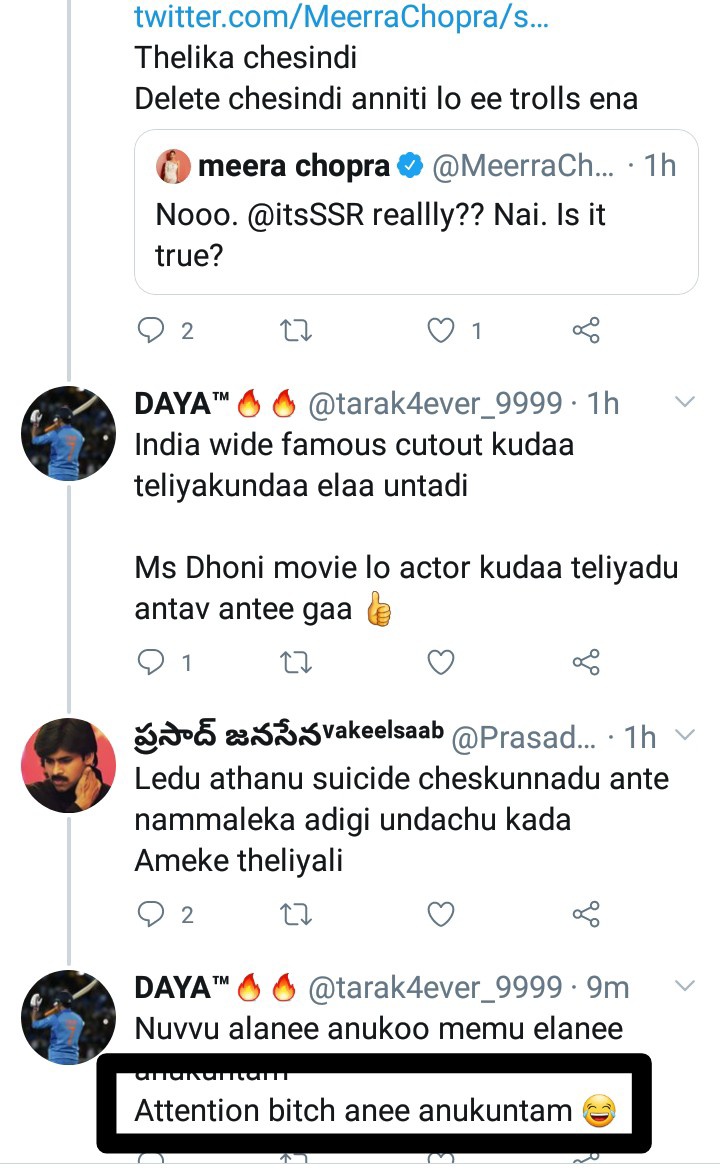
Task: Open the @tarak4ever_9999 handle on 1h tweet
Action: 435,403
